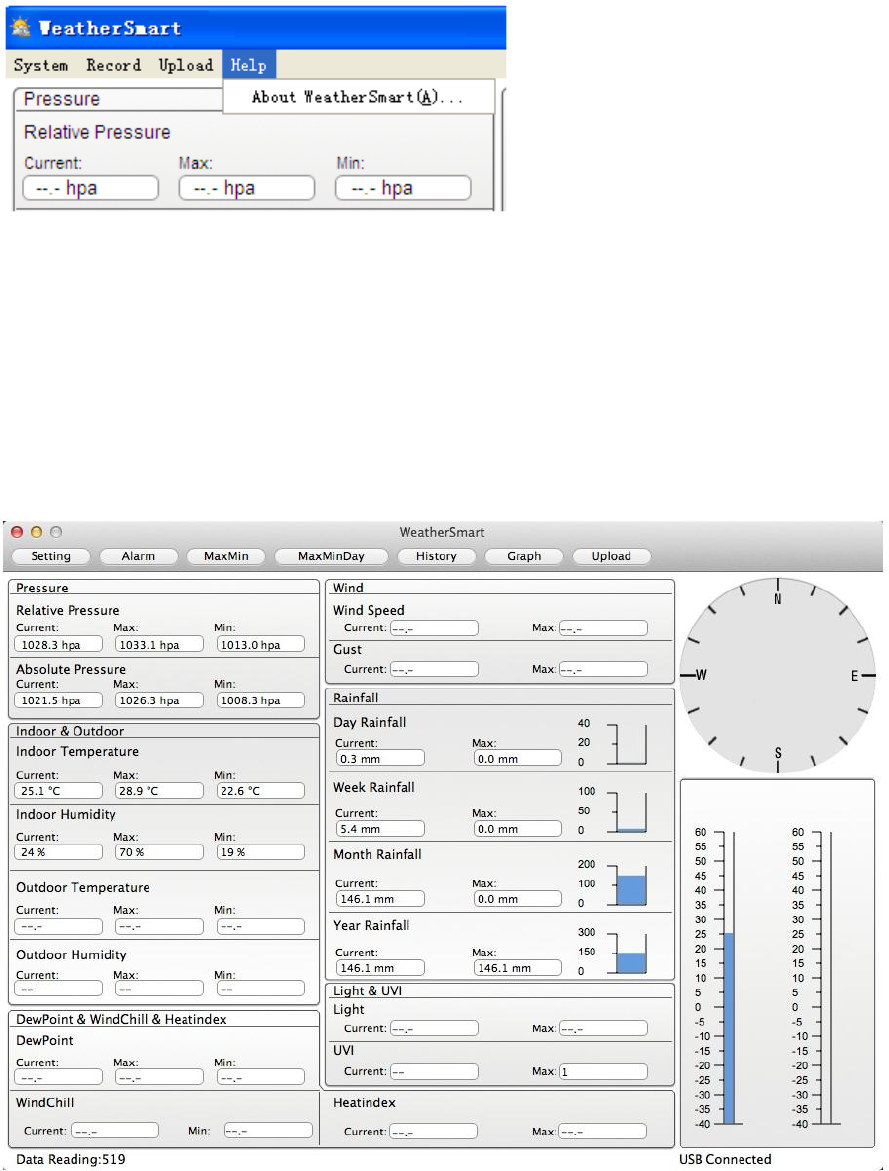Open the Alarm button
Image resolution: width=889 pixels, height=1171 pixels.
coord(138,556)
